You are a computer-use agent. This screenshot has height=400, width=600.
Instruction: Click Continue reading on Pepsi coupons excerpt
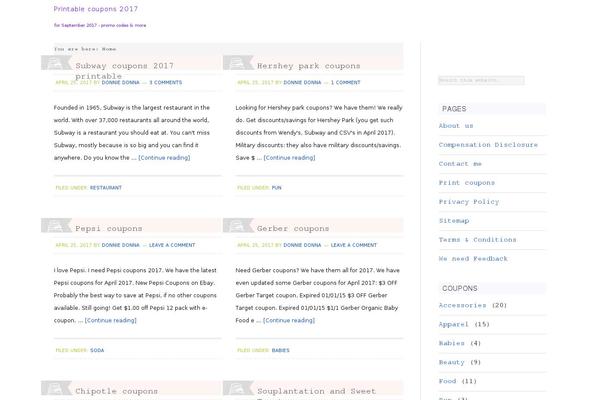111,320
